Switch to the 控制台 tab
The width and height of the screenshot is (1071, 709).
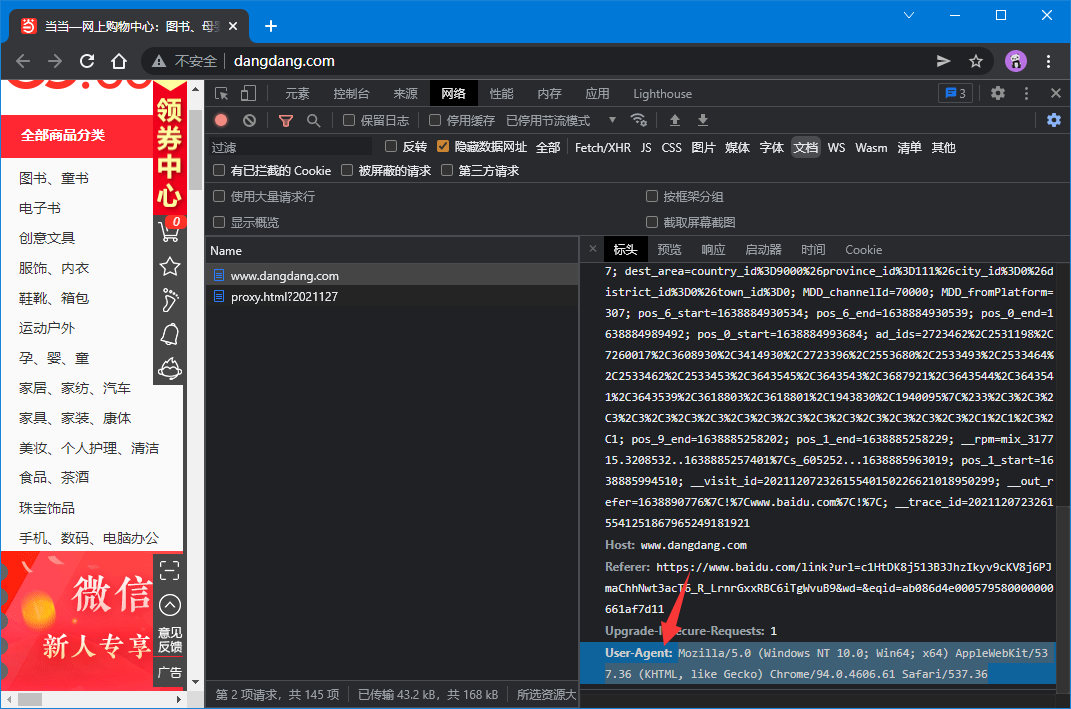351,94
